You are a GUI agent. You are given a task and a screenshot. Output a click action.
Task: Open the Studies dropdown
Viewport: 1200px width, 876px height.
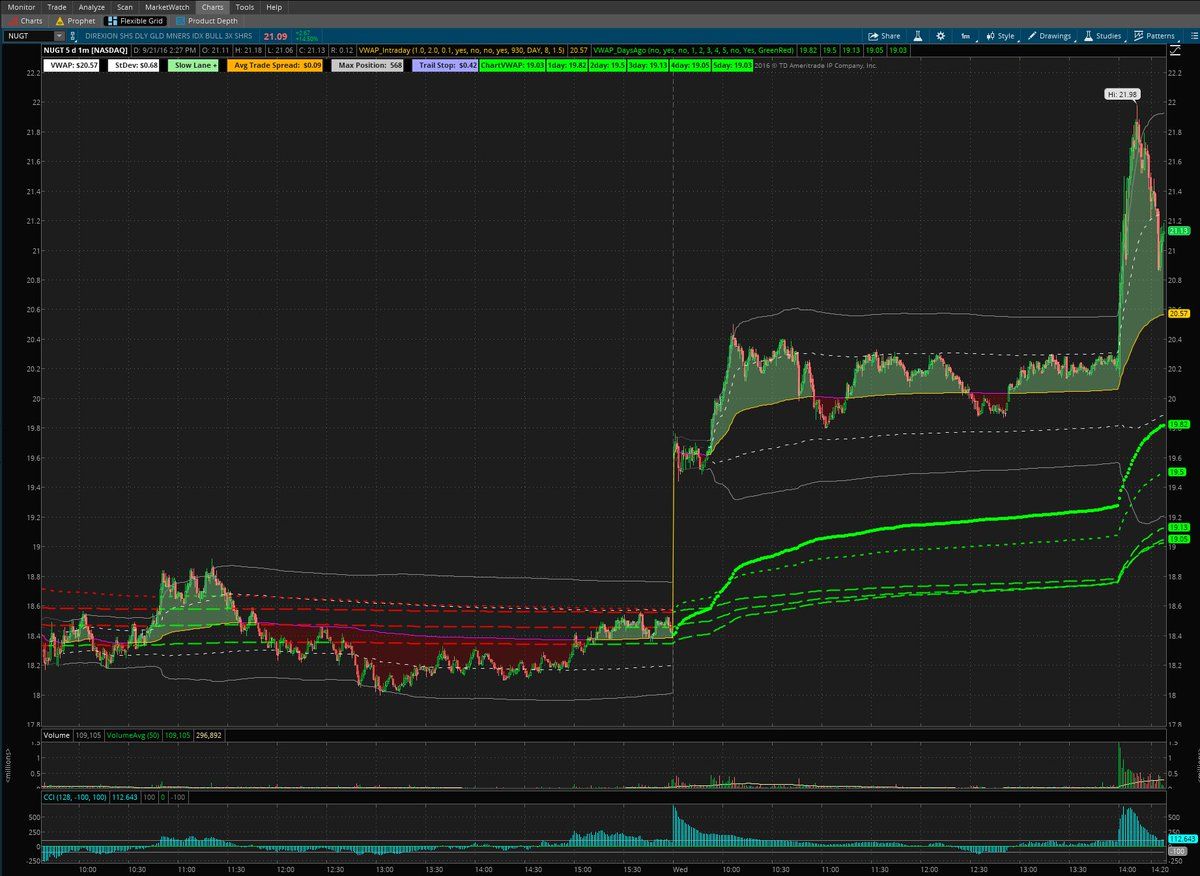pos(1103,36)
